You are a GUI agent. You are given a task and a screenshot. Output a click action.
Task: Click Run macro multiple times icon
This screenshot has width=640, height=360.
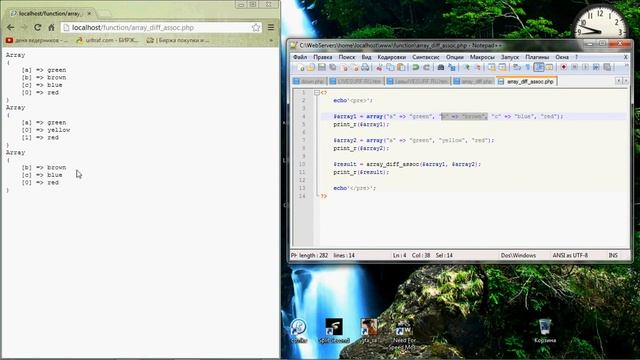point(596,67)
